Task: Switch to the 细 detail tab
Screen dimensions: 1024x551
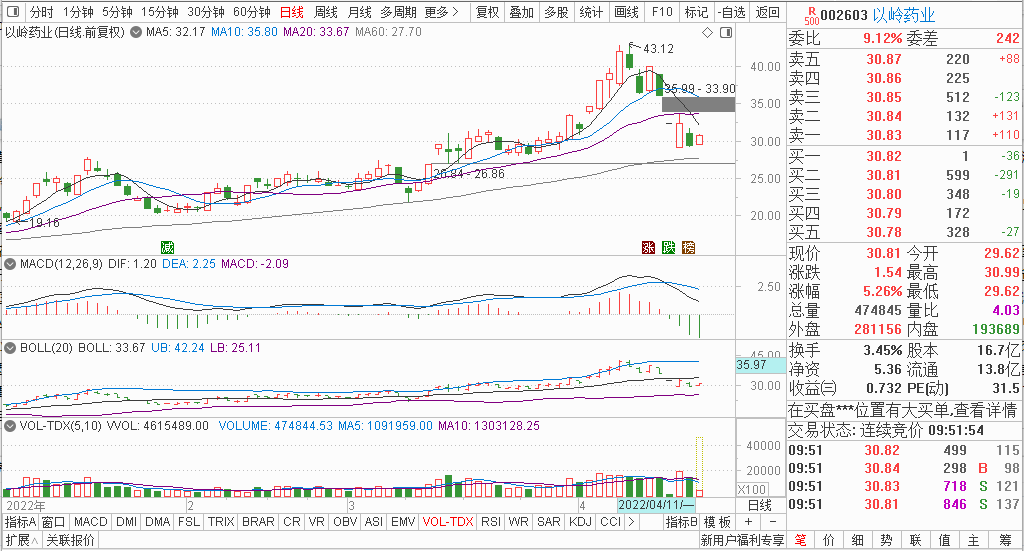Action: [857, 540]
